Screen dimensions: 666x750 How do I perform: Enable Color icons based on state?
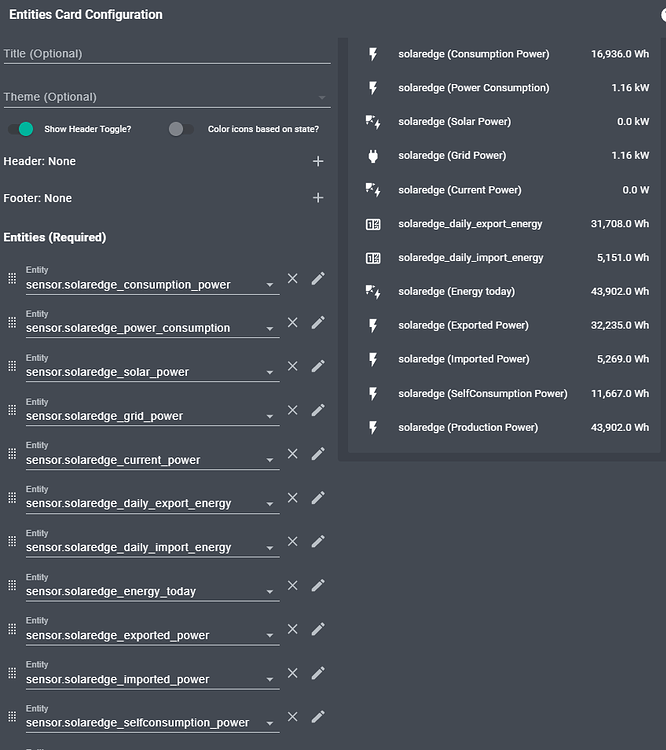pos(181,129)
